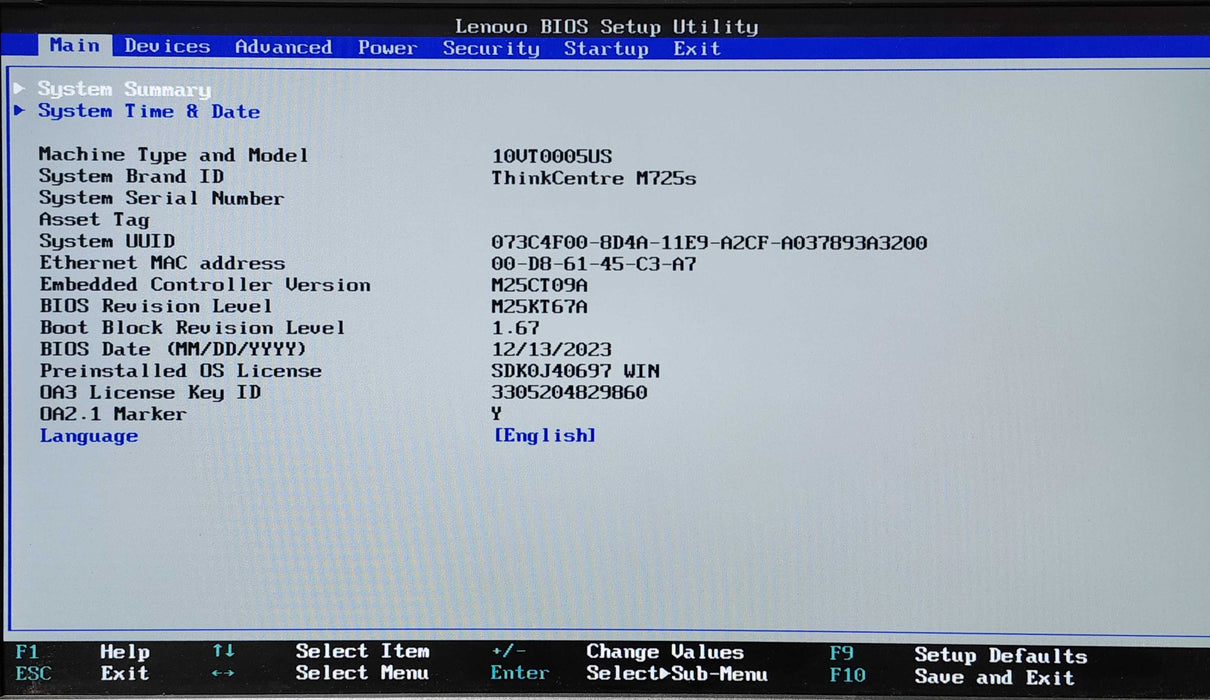Select the English language value

coord(546,434)
